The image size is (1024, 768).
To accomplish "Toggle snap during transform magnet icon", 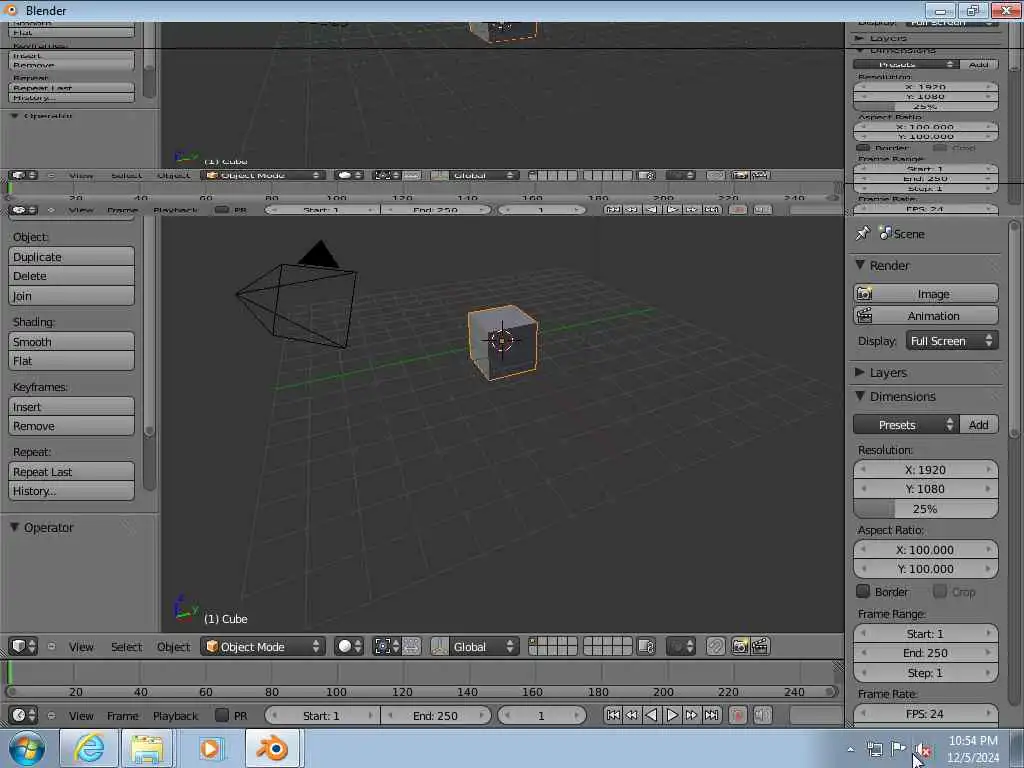I will (x=716, y=647).
